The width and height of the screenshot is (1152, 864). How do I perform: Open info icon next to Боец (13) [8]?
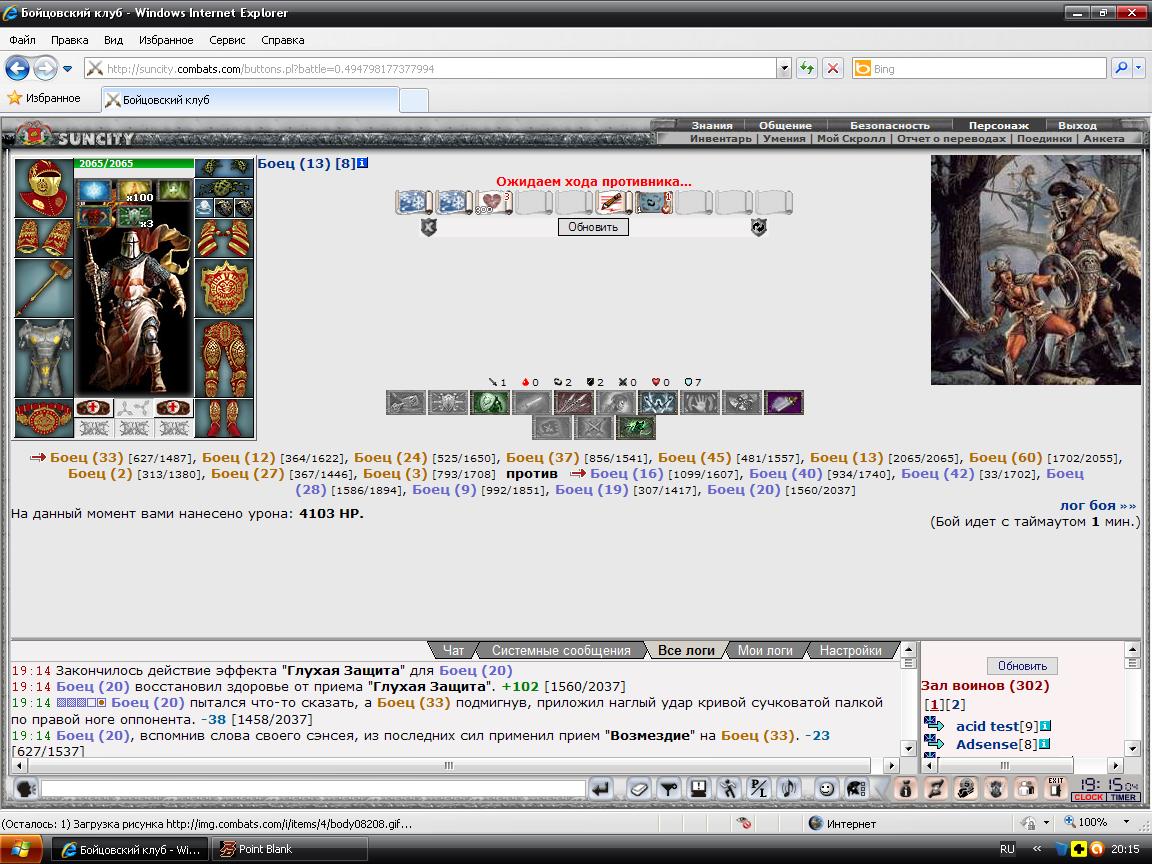click(x=362, y=163)
